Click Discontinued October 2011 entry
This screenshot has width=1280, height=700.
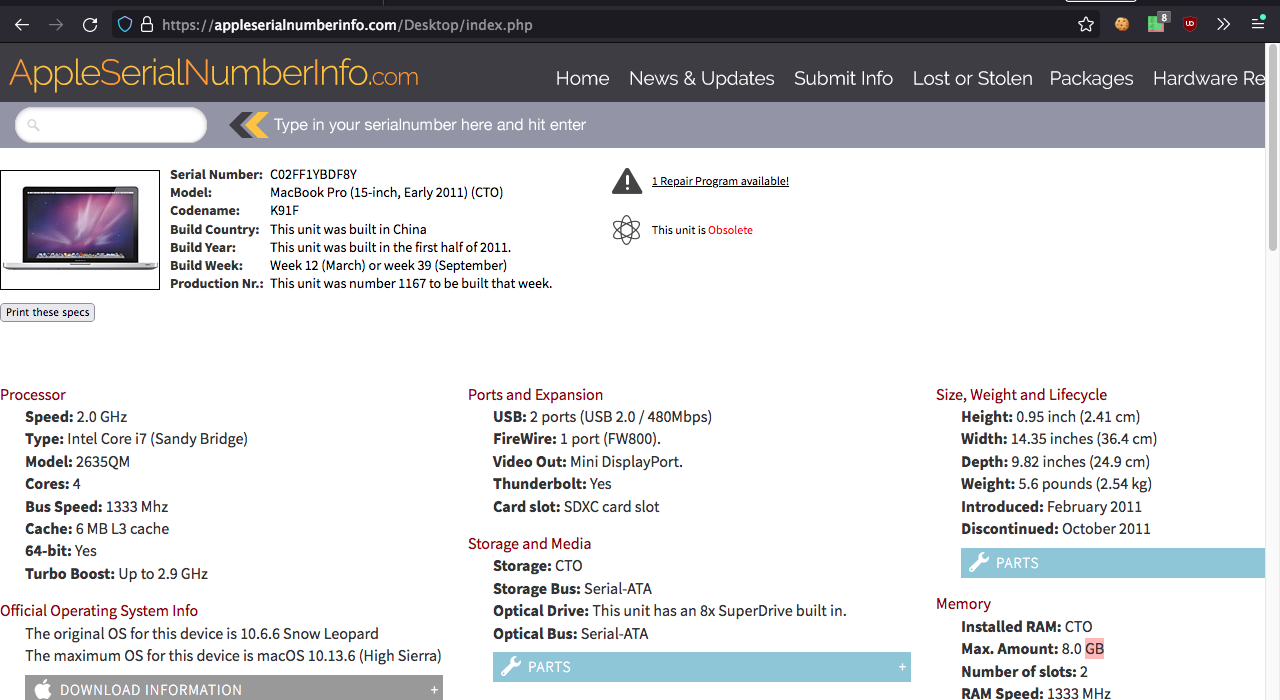click(1056, 528)
